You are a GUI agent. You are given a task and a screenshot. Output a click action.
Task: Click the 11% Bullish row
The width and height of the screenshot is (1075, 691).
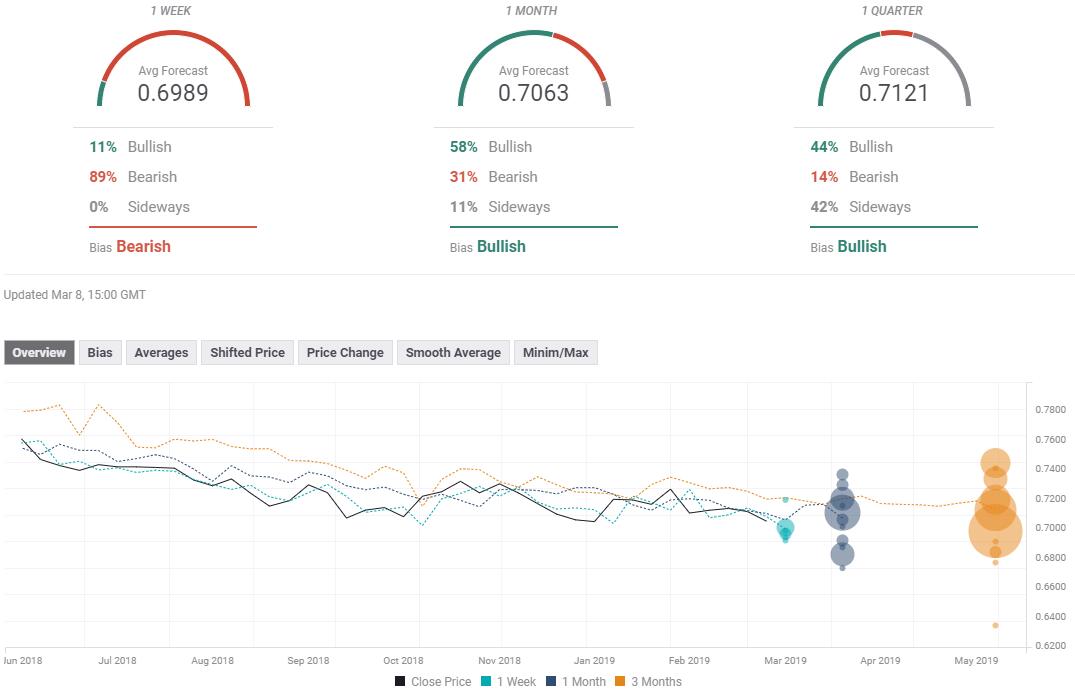130,147
